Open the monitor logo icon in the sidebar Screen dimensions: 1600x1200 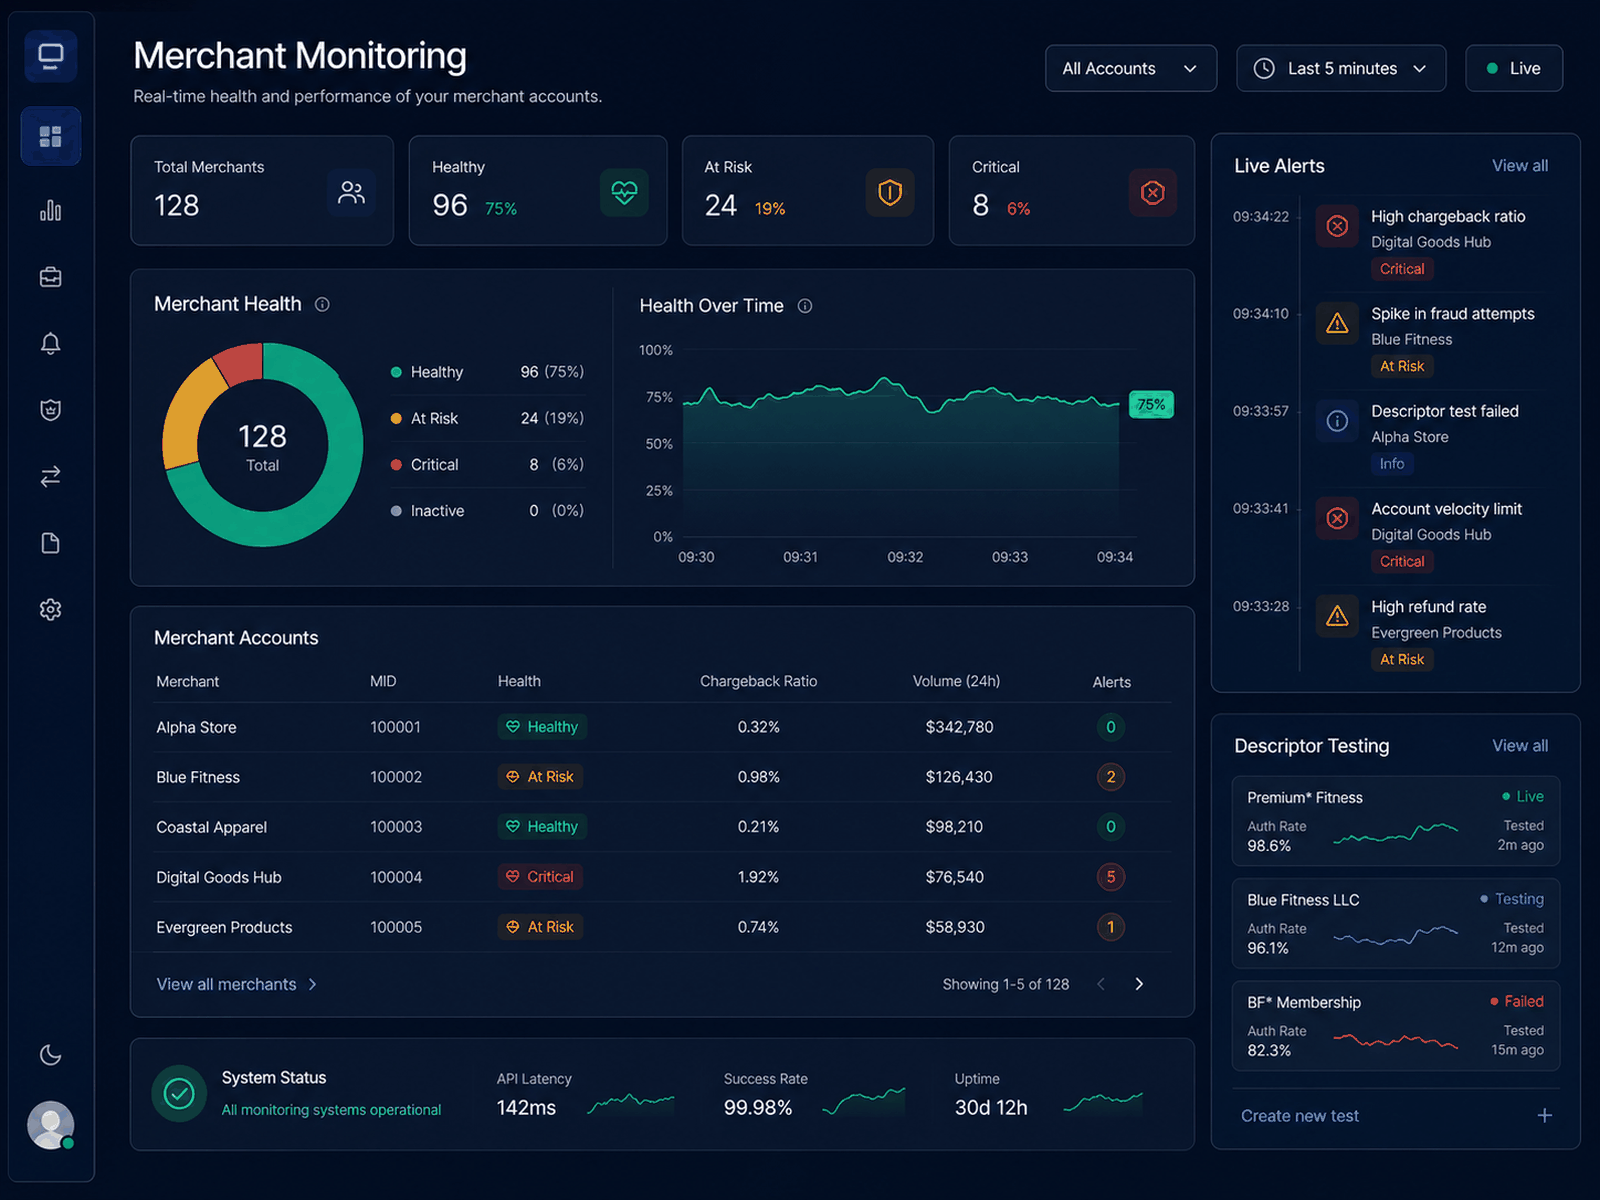click(51, 56)
